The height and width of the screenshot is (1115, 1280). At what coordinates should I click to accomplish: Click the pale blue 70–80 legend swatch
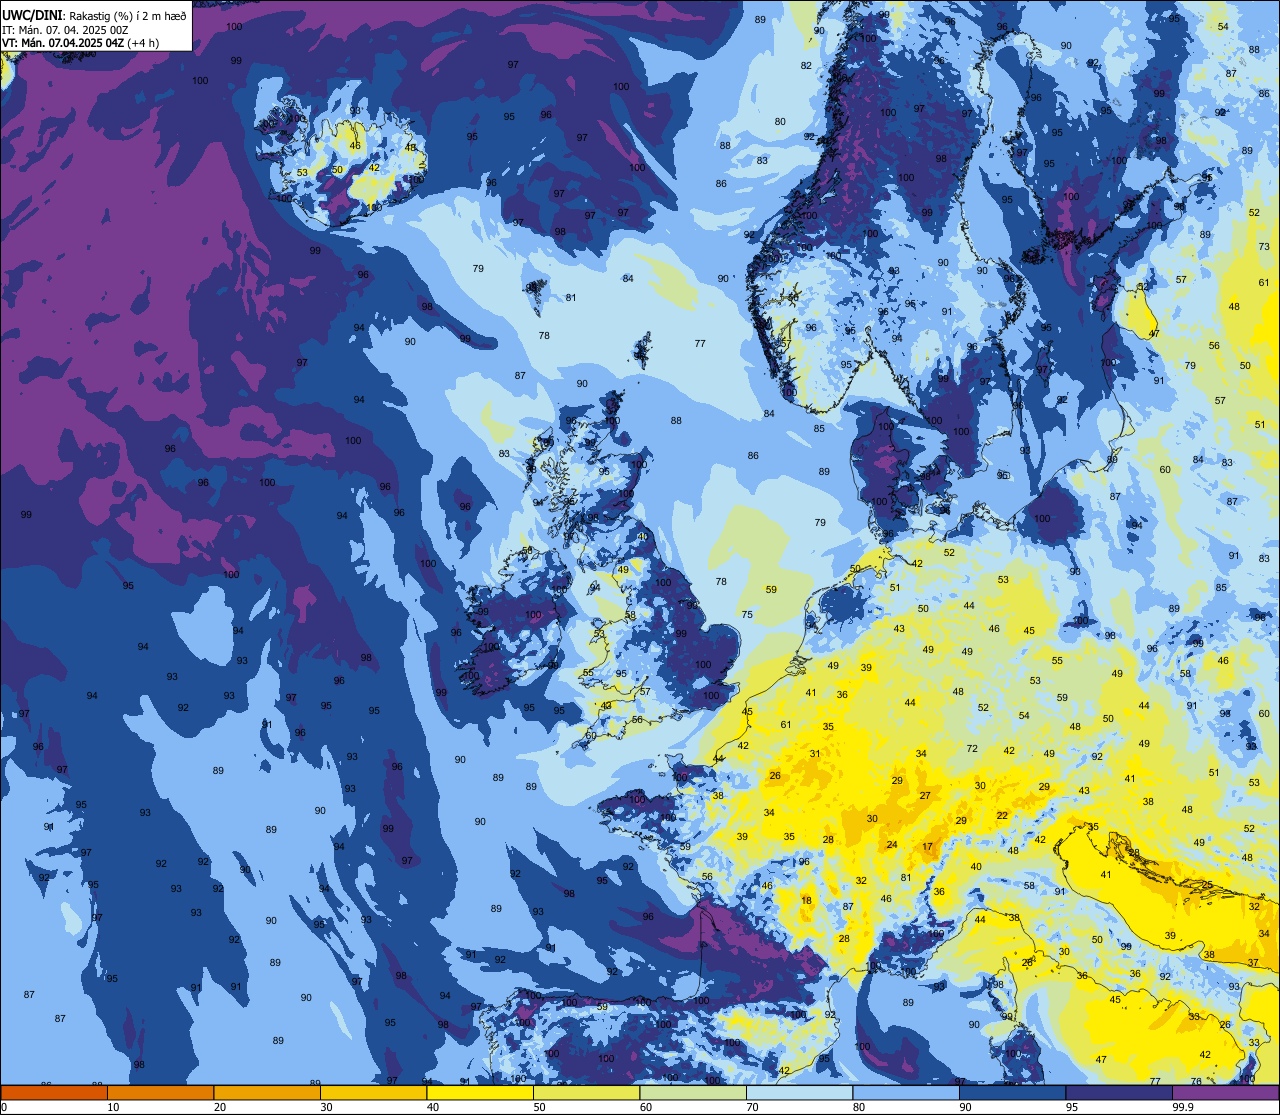(x=799, y=1093)
